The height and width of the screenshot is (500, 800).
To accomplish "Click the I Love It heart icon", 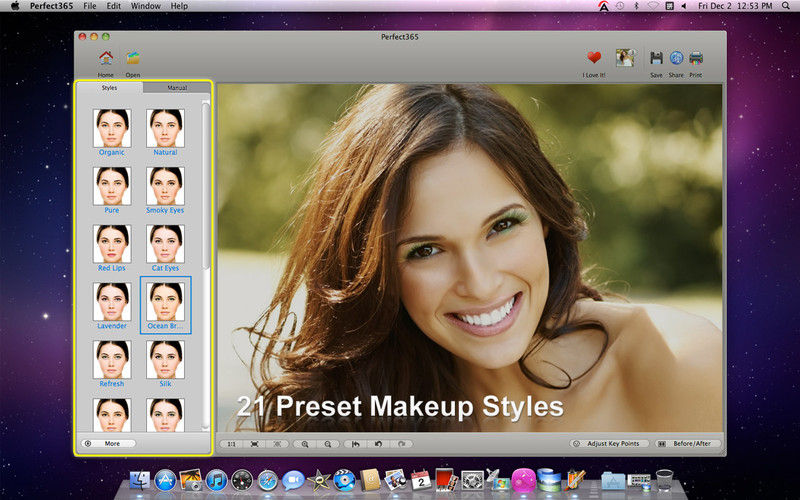I will click(594, 58).
